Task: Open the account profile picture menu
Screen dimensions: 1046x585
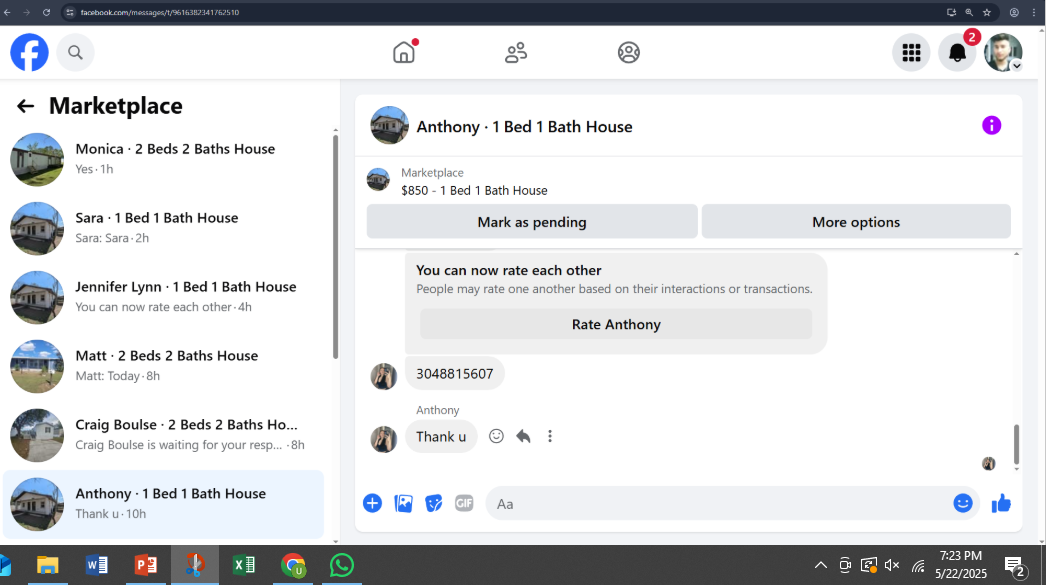Action: 1003,52
